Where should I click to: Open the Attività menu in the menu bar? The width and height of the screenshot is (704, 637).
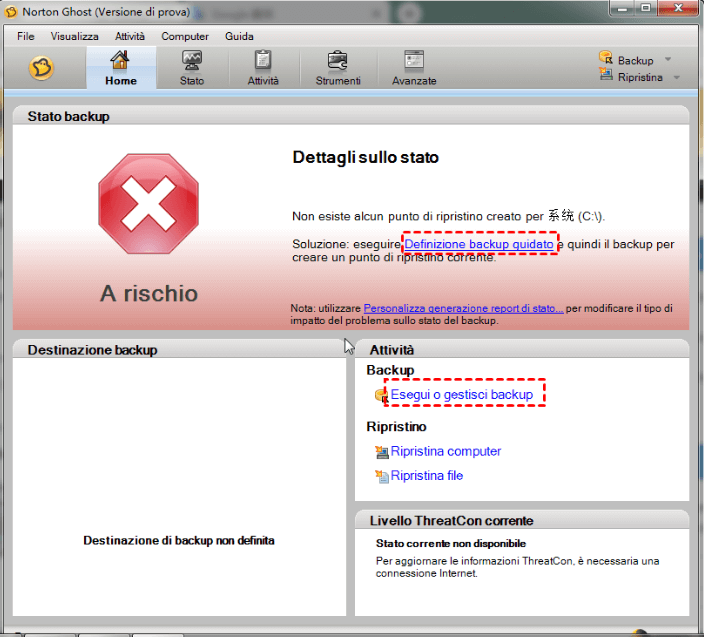coord(130,36)
